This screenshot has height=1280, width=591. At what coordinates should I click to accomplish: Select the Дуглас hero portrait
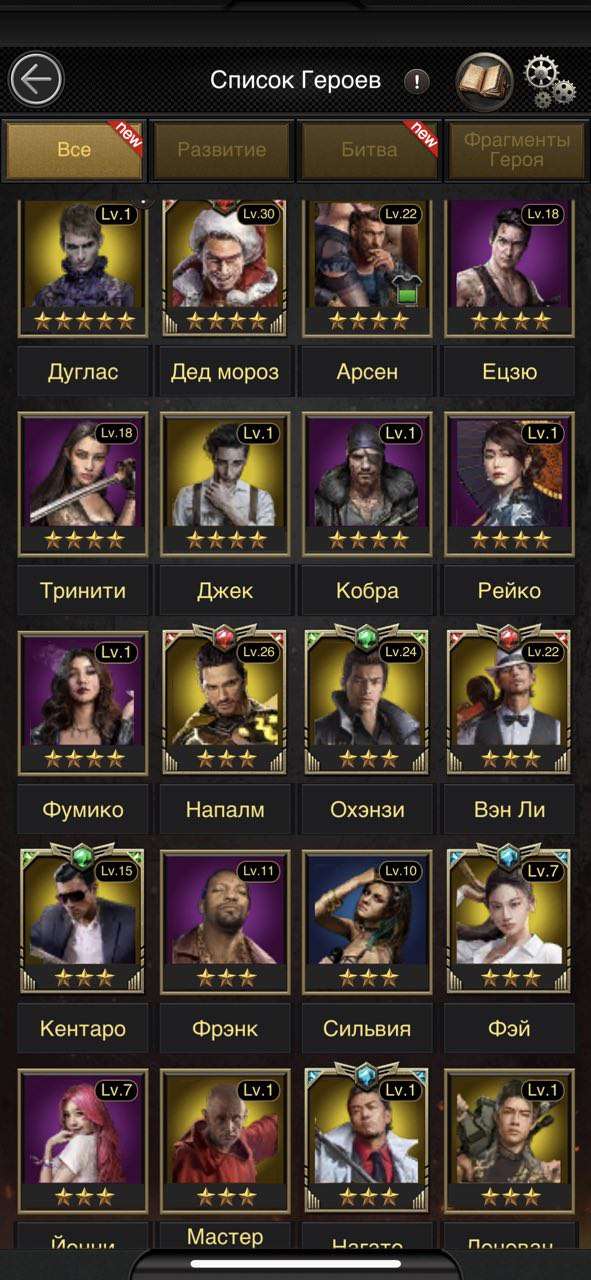point(83,267)
